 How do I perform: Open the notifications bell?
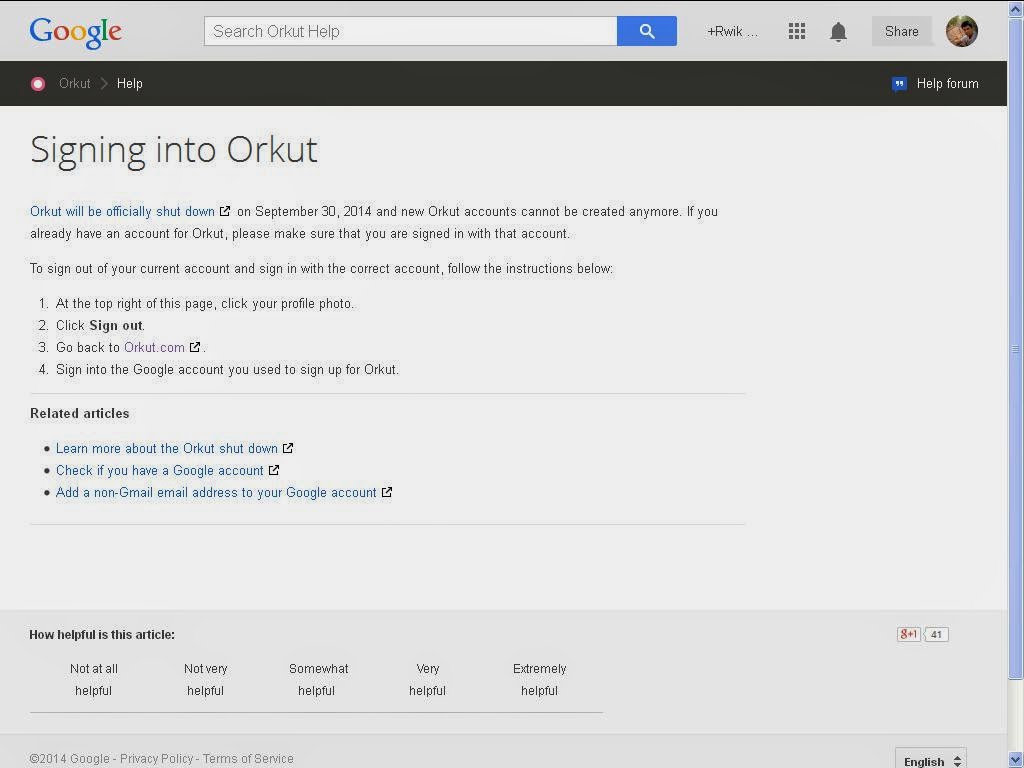click(x=838, y=32)
